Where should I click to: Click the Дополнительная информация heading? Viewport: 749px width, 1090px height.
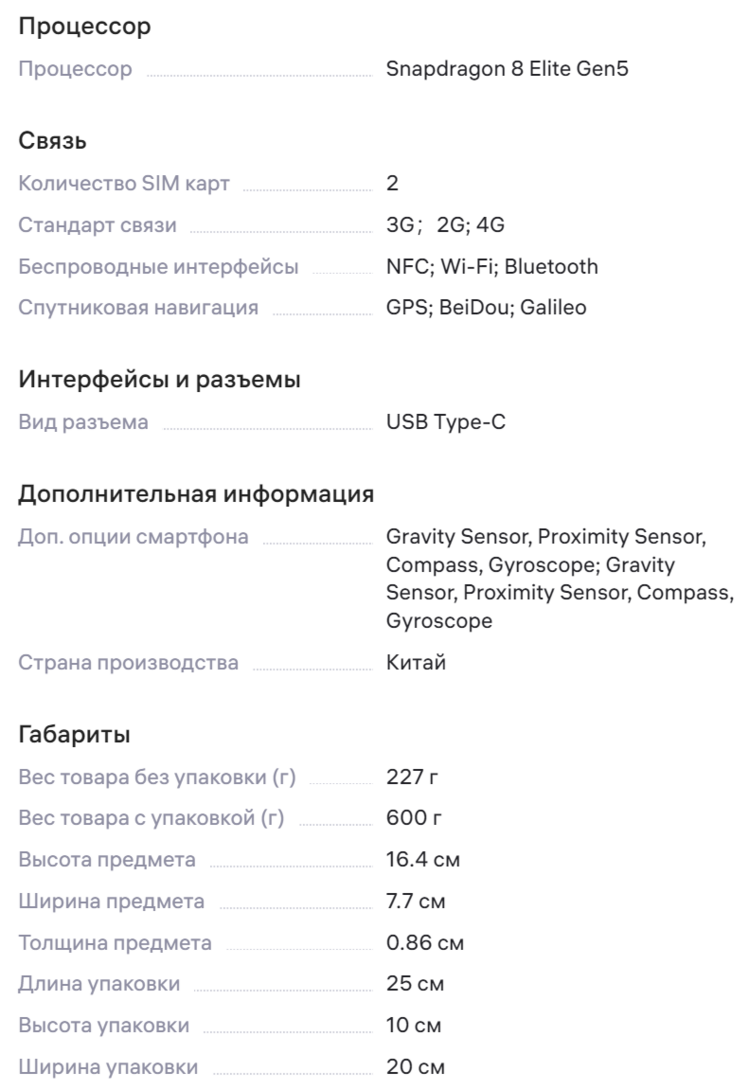(196, 494)
